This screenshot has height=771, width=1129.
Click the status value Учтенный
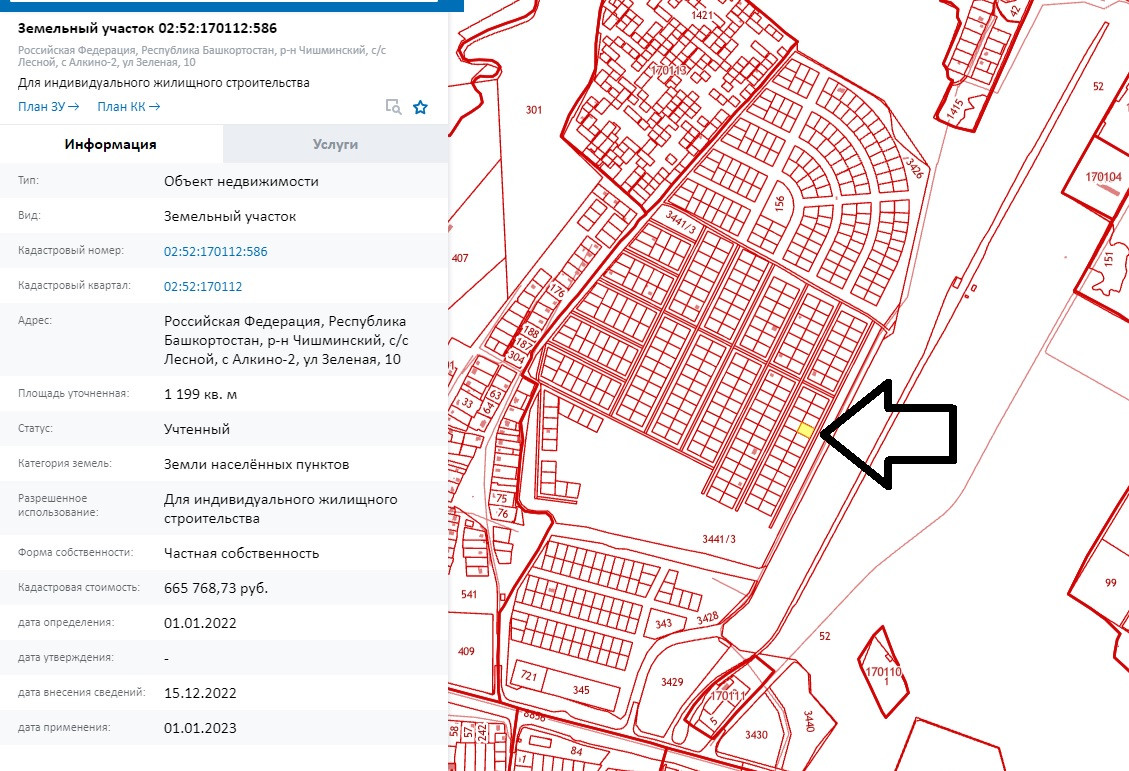click(x=197, y=429)
